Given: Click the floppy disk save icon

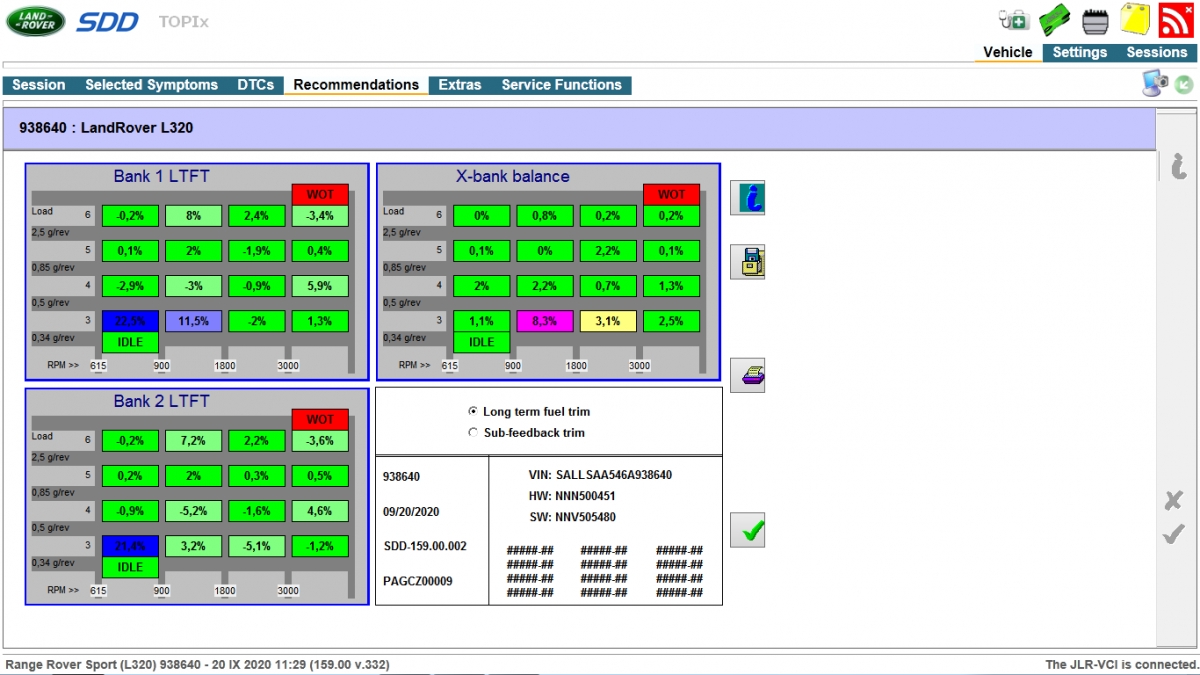Looking at the screenshot, I should pyautogui.click(x=747, y=262).
